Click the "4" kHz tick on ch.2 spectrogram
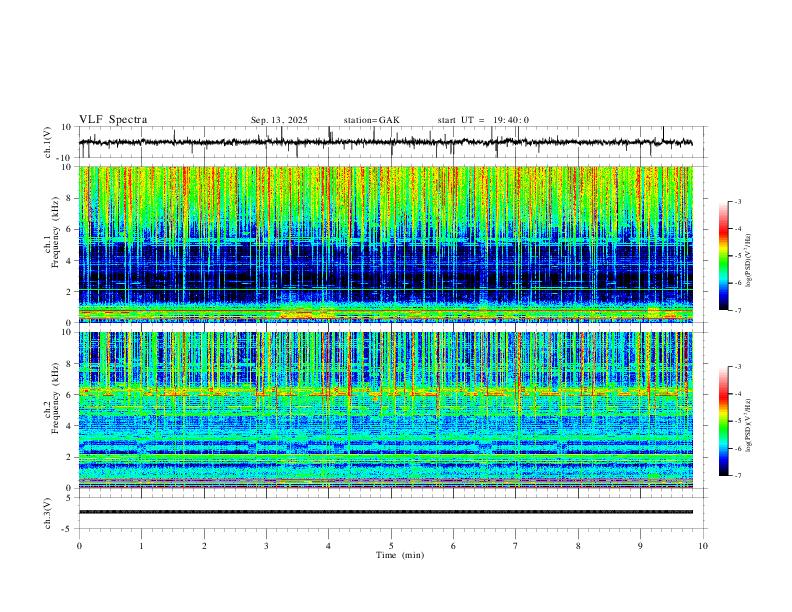The image size is (792, 612). coord(69,426)
